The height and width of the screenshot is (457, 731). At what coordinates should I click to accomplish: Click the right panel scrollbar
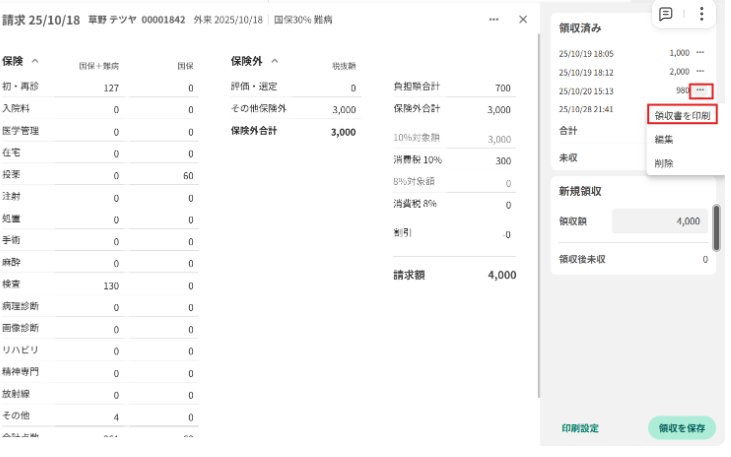pyautogui.click(x=716, y=228)
